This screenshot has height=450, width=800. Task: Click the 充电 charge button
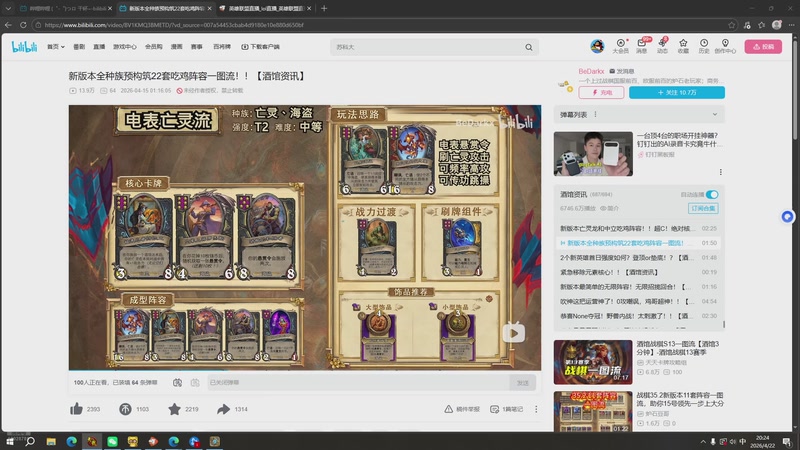tap(601, 92)
